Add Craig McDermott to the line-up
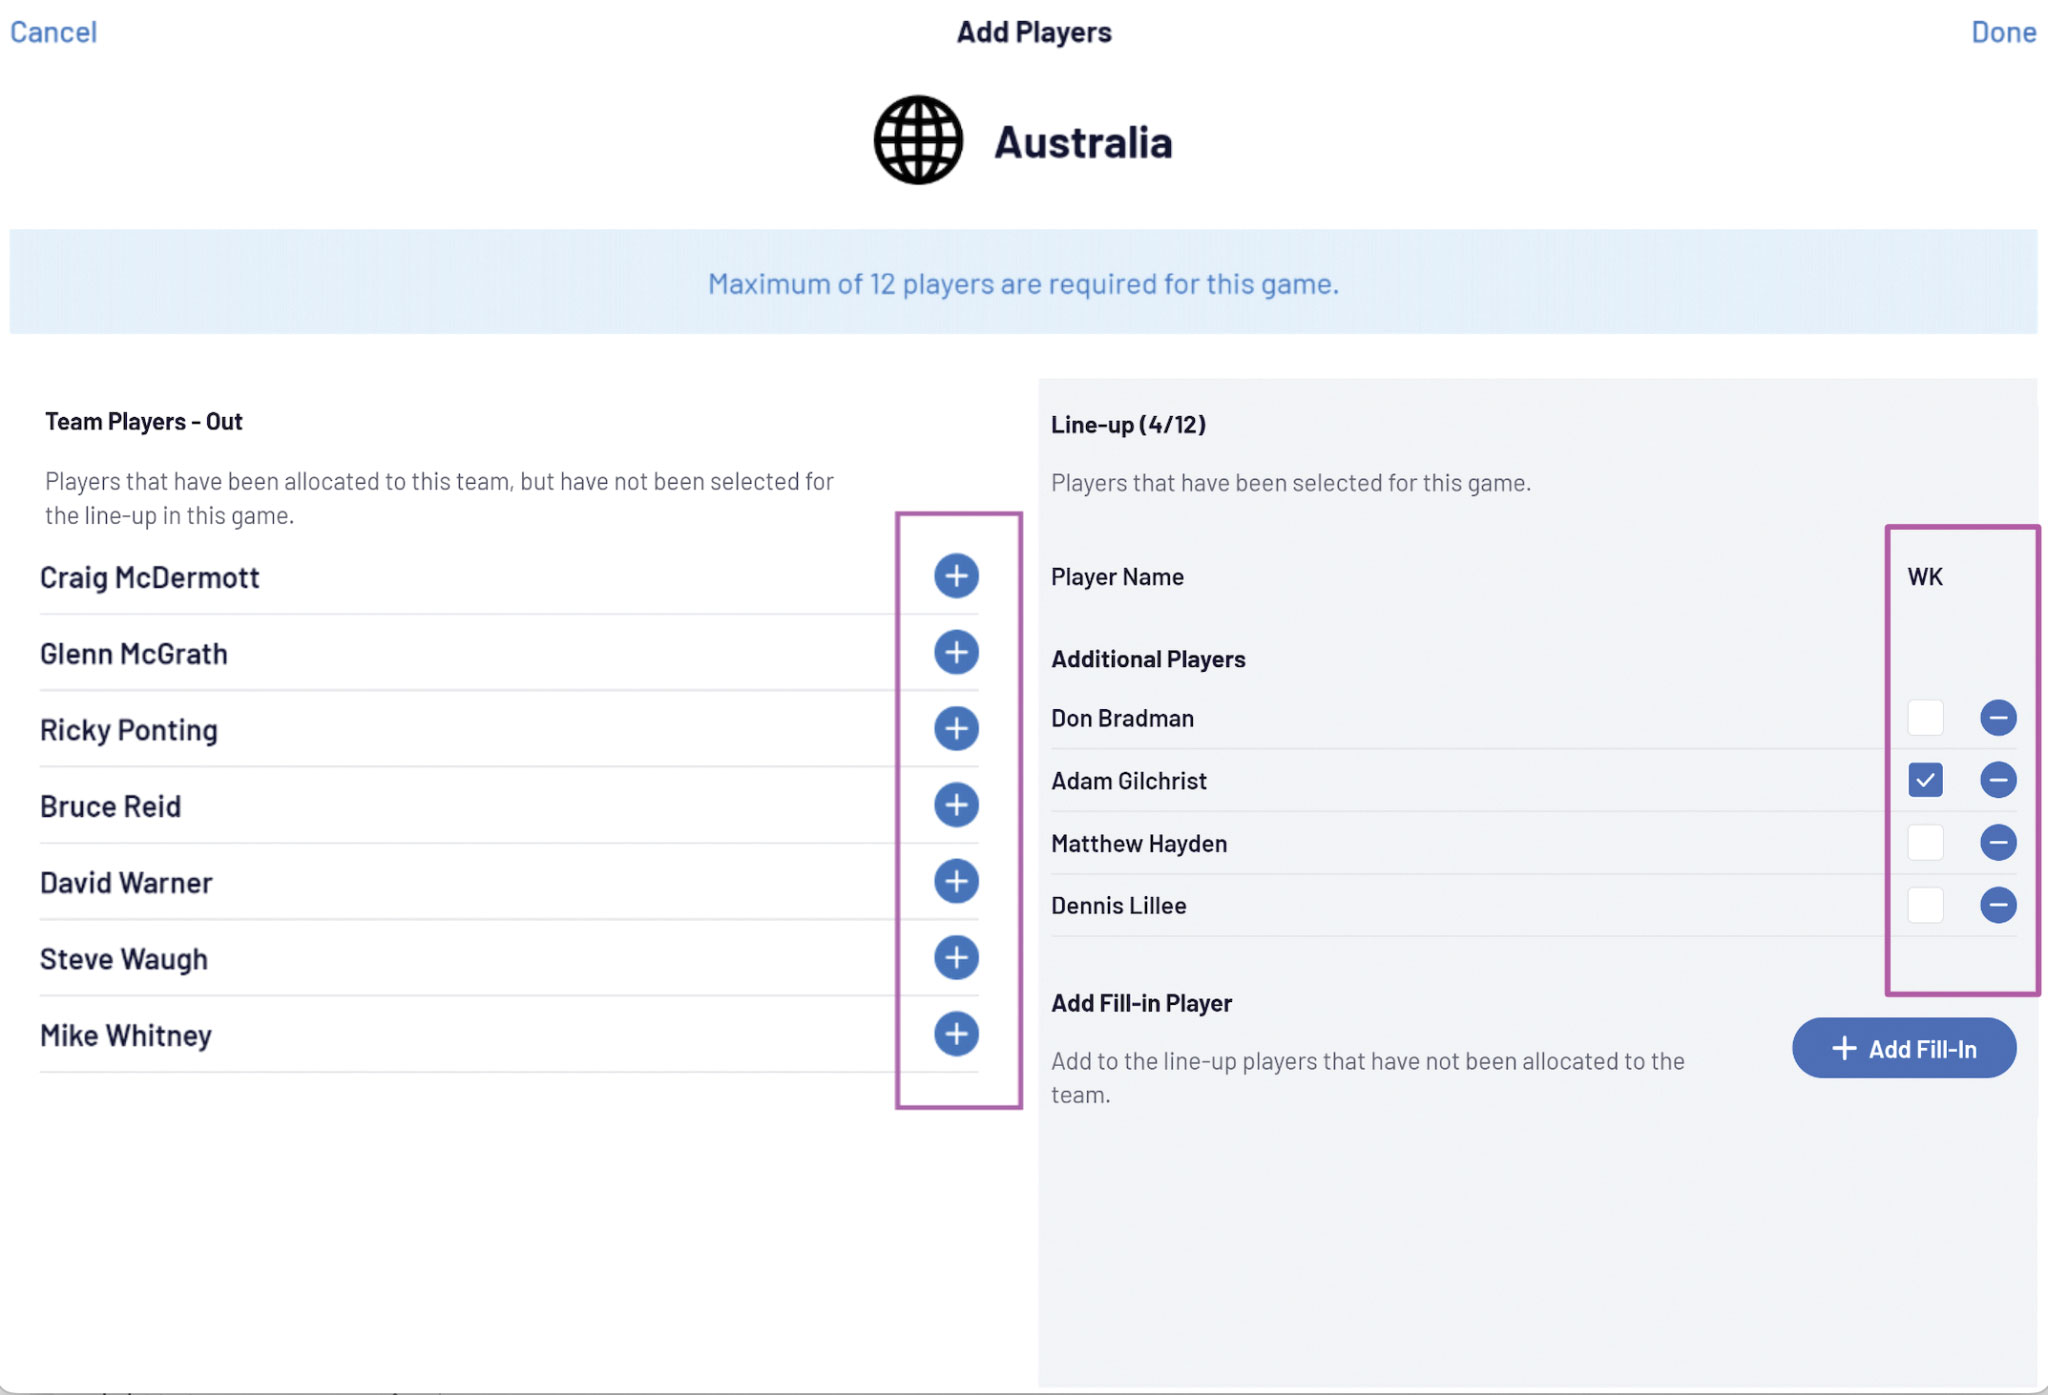The height and width of the screenshot is (1395, 2048). pos(956,576)
